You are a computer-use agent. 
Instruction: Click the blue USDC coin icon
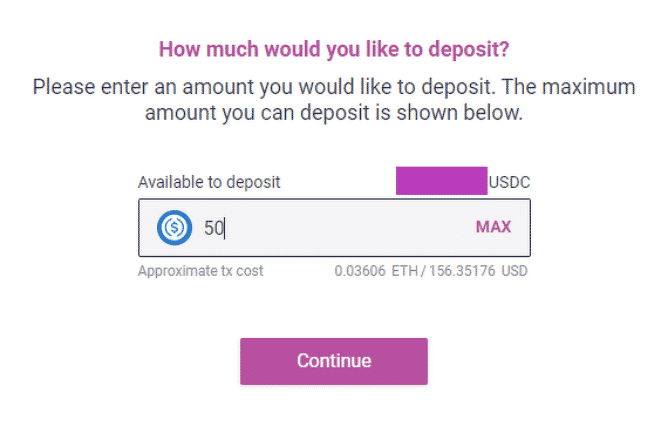tap(175, 228)
